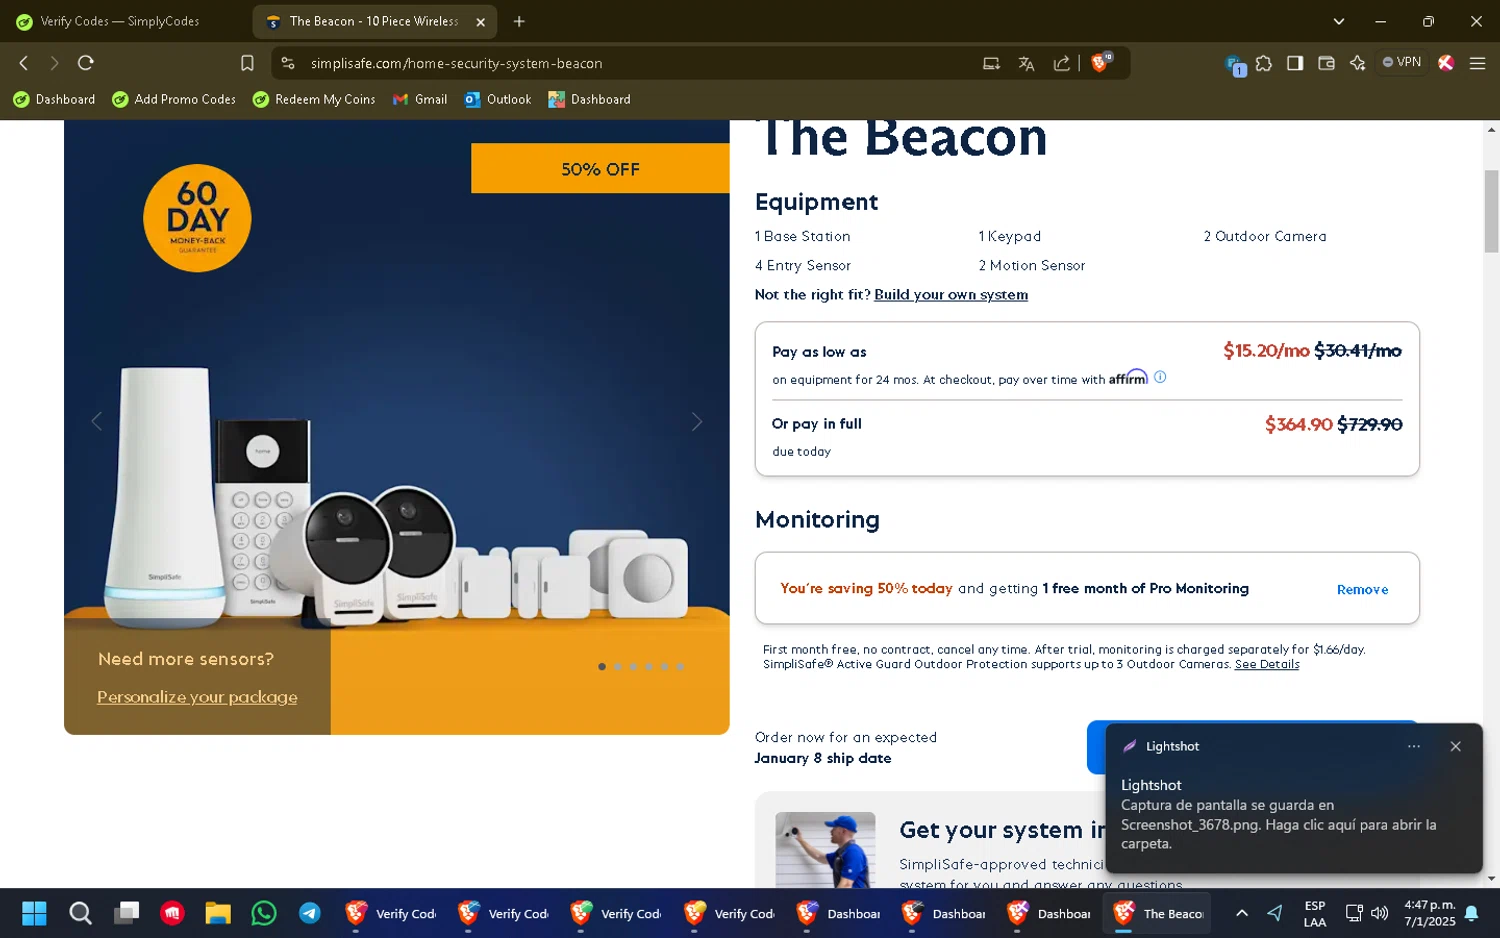Click the share page icon
This screenshot has height=938, width=1500.
point(1061,63)
